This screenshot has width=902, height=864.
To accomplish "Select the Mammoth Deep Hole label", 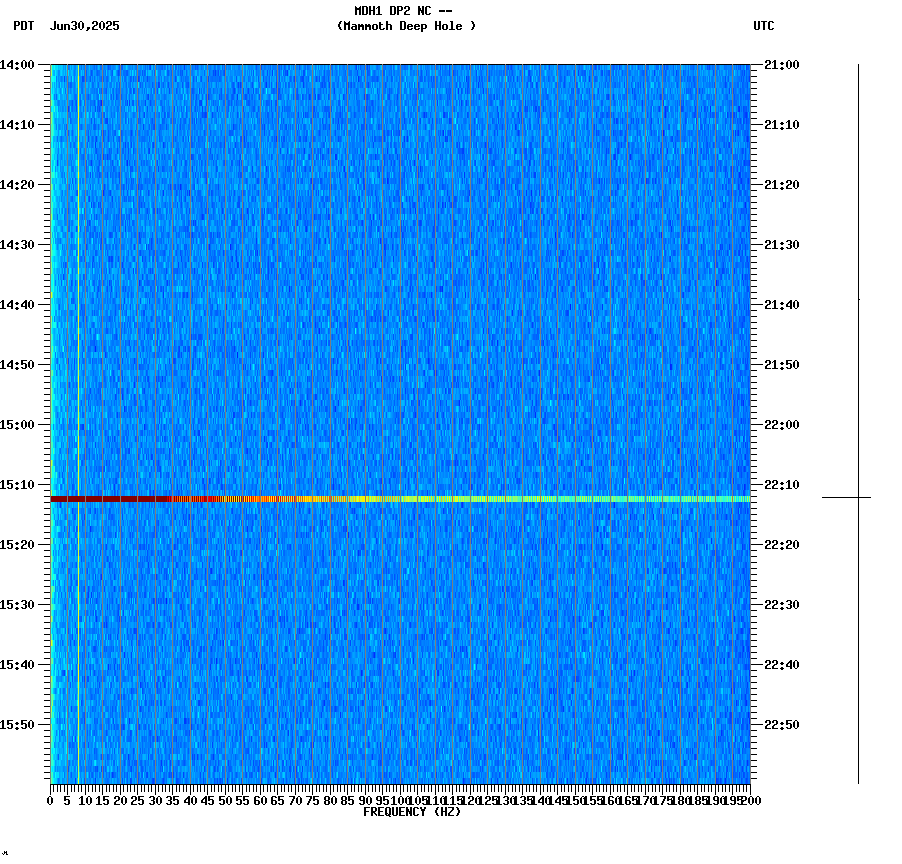I will (406, 27).
